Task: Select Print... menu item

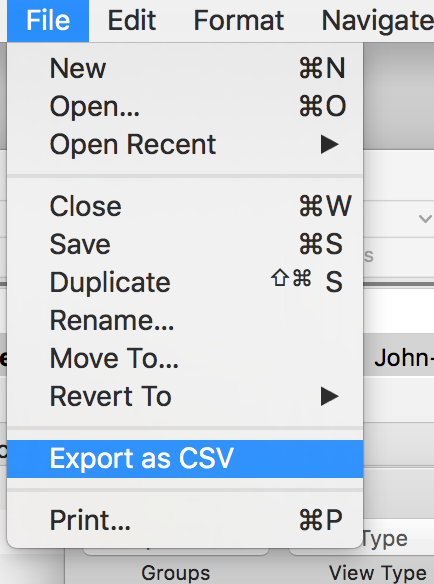Action: pyautogui.click(x=185, y=521)
